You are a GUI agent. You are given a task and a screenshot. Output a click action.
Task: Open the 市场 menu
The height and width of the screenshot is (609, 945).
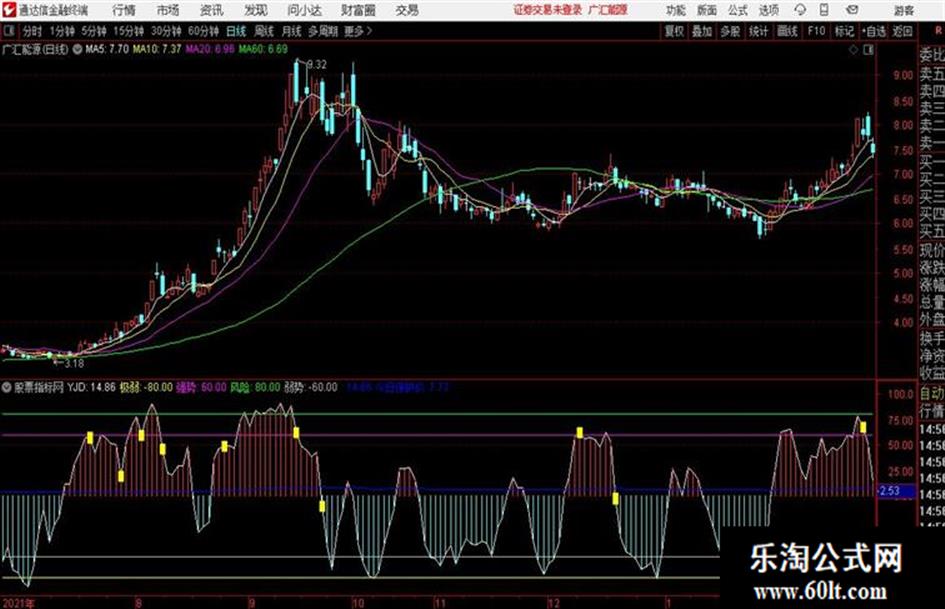point(168,10)
